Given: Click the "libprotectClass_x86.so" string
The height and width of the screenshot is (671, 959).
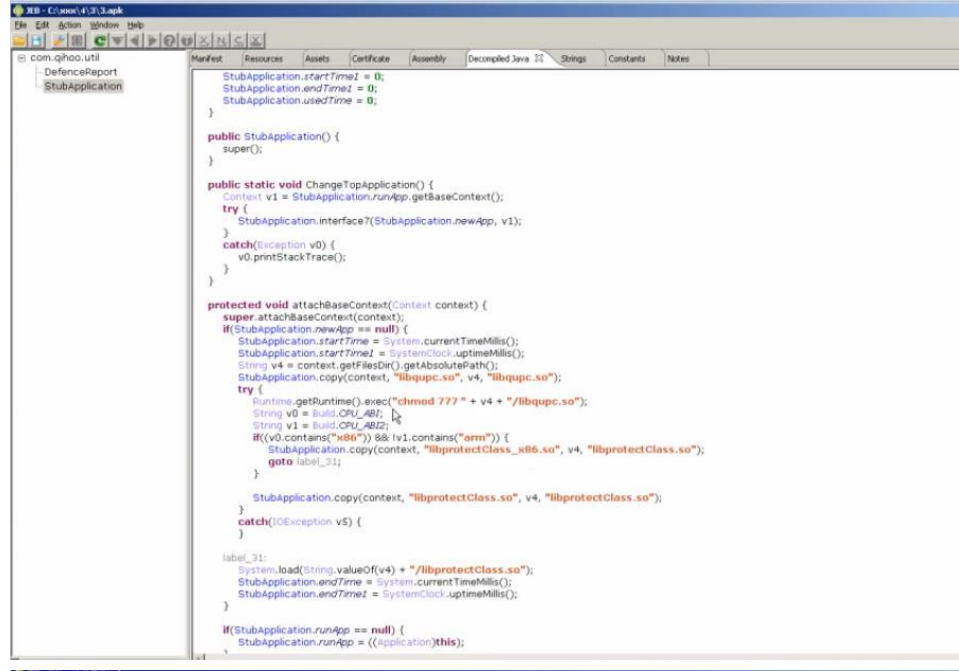Looking at the screenshot, I should coord(492,450).
